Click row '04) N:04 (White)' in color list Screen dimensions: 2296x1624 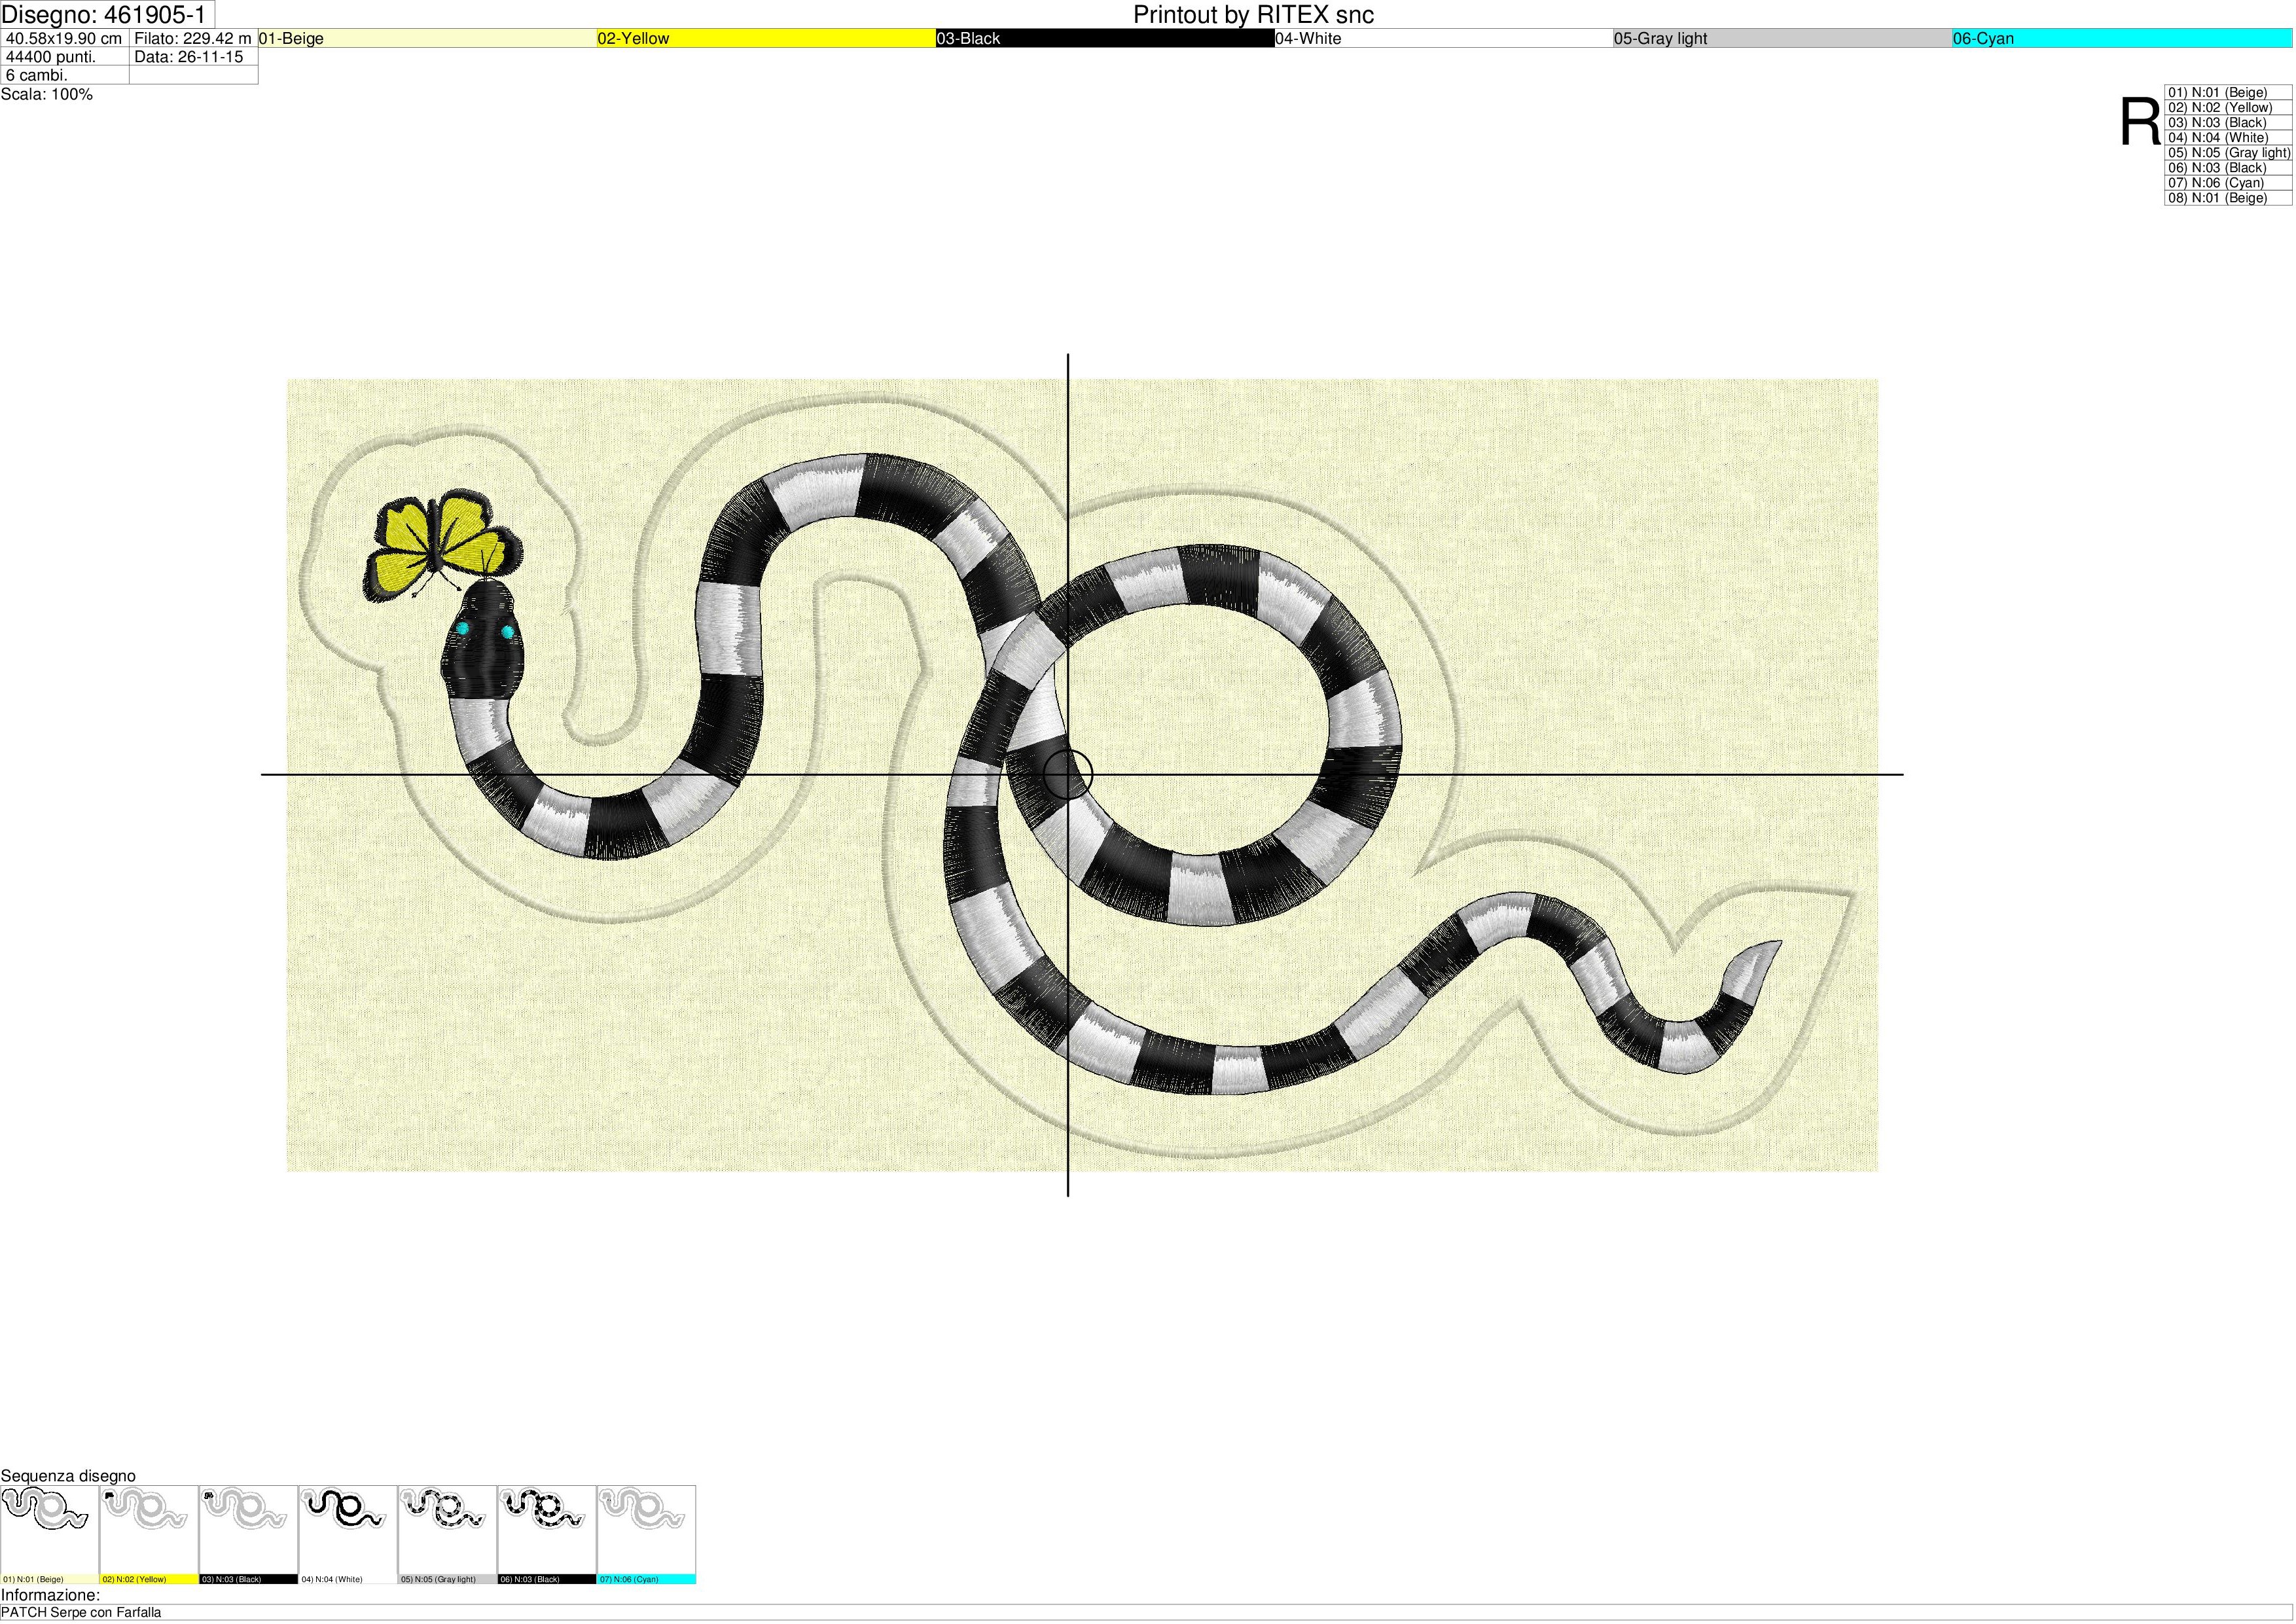2229,137
